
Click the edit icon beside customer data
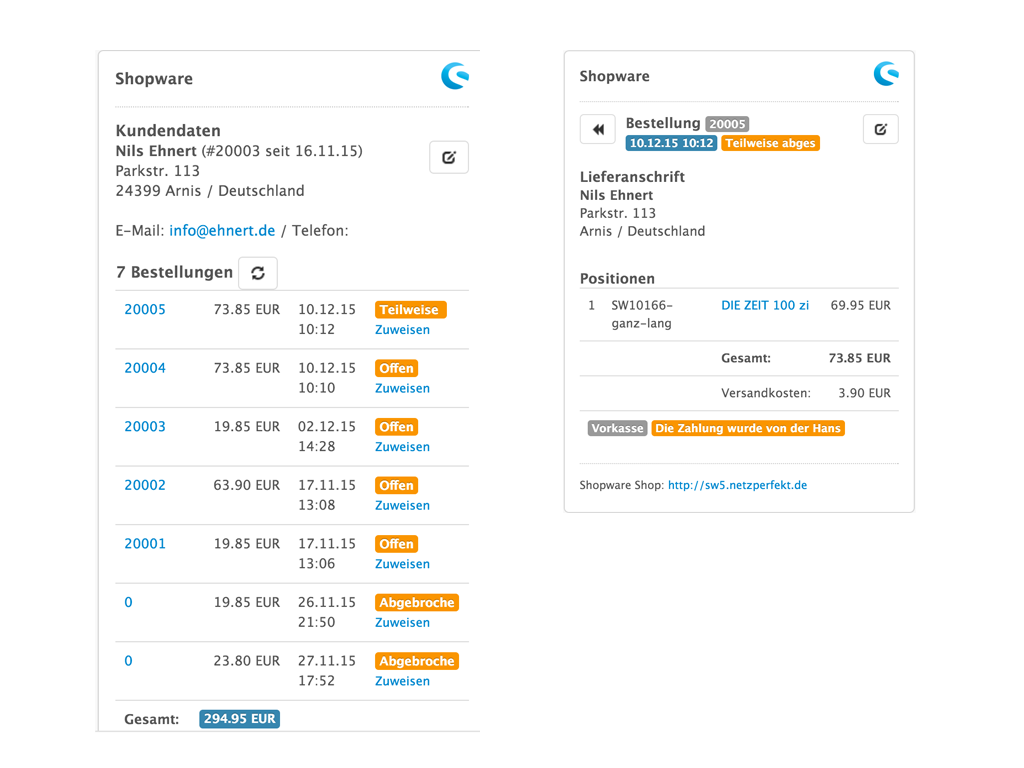449,157
